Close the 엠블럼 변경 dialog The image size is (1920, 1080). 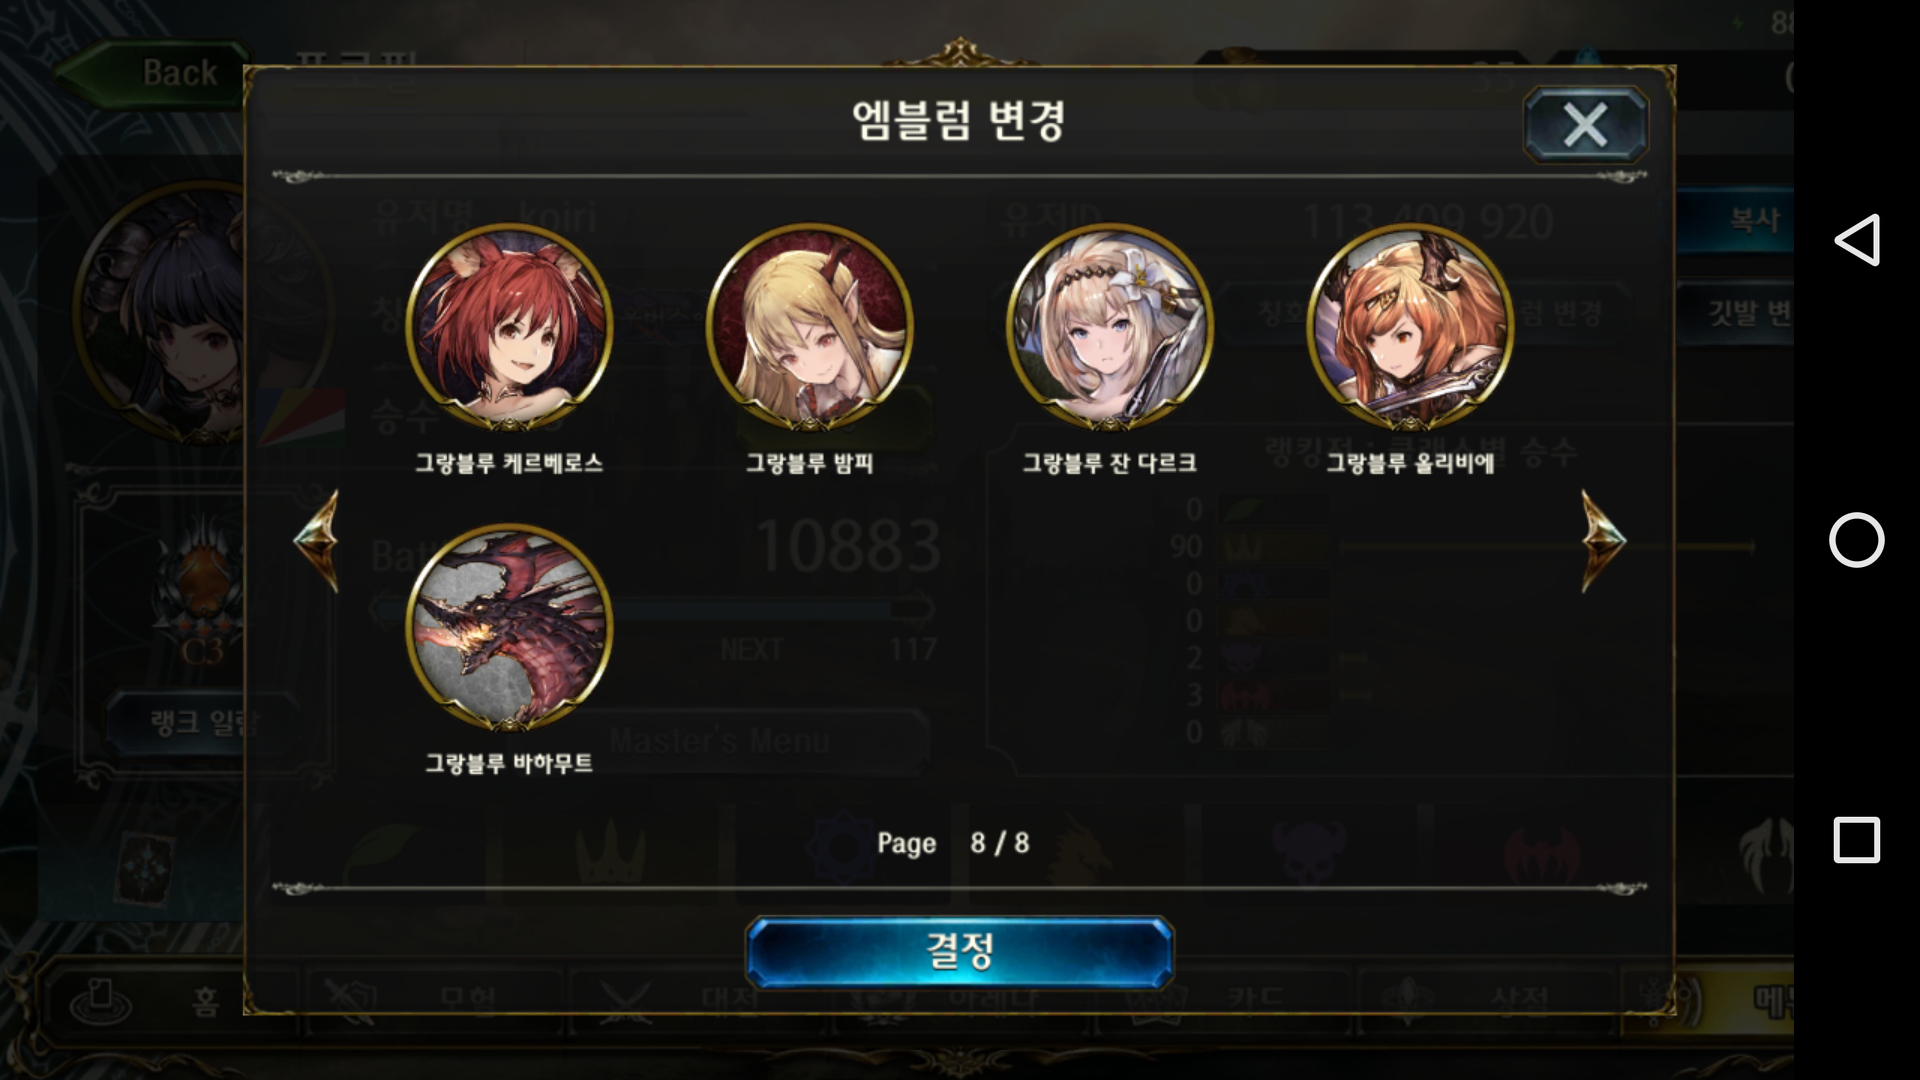point(1585,125)
